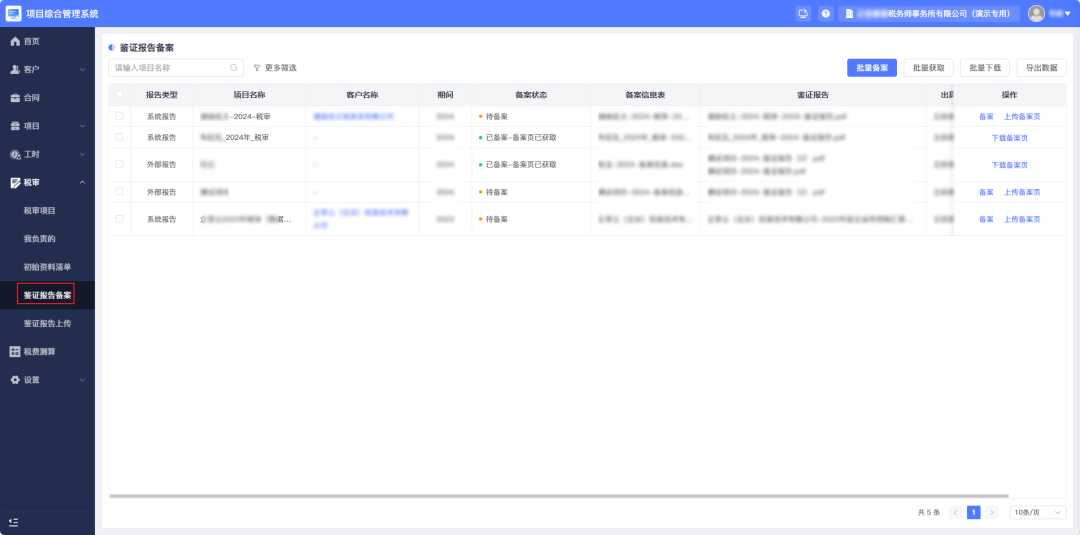This screenshot has width=1080, height=535.
Task: Click 备案 link in the 2023 row
Action: 986,219
